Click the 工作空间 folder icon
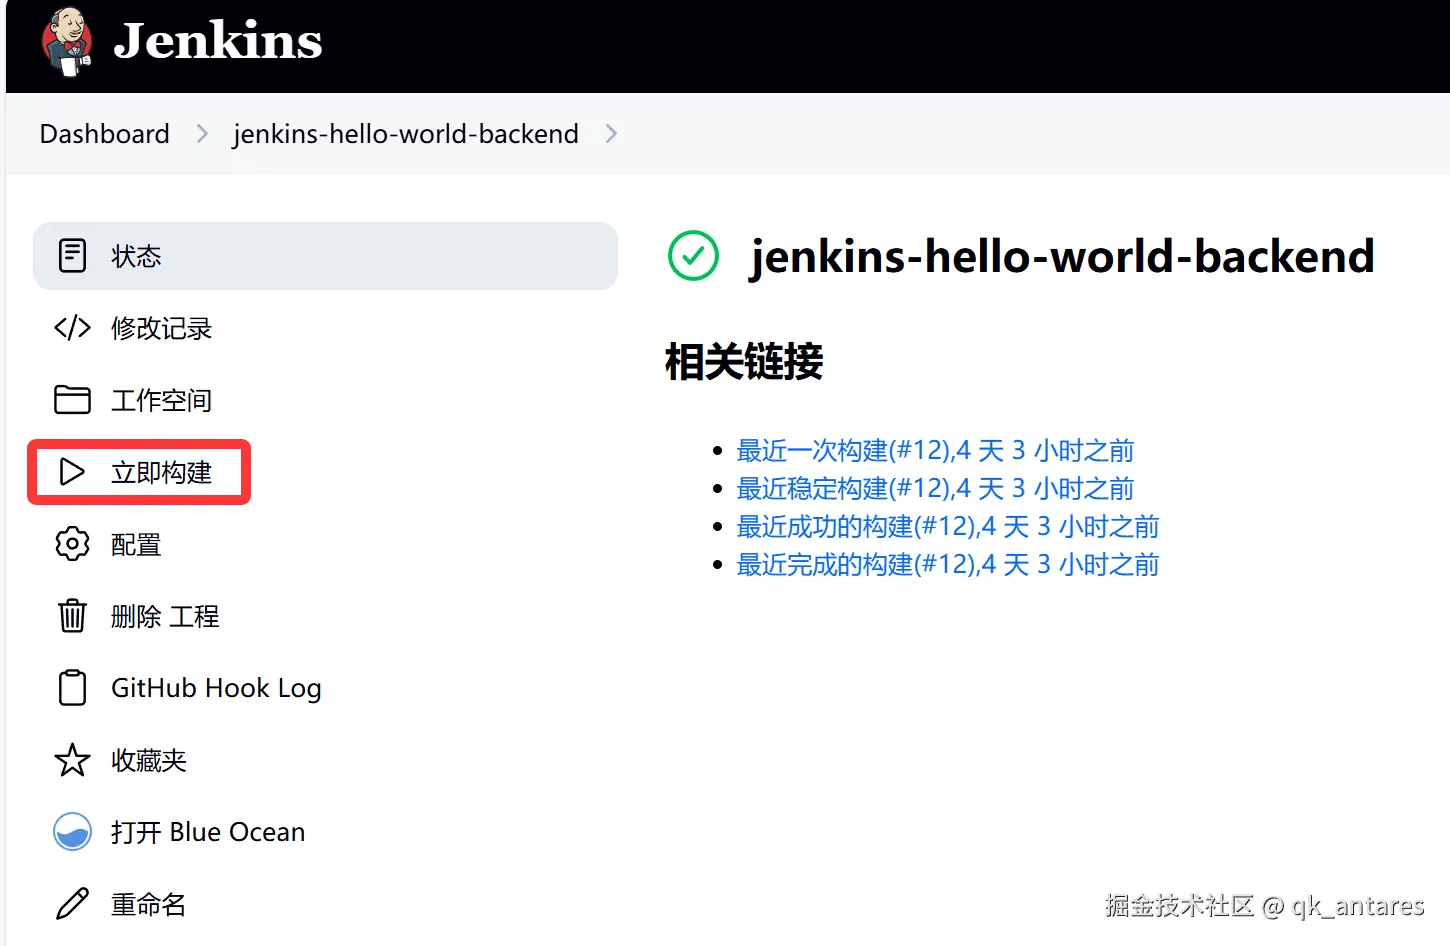The height and width of the screenshot is (946, 1450). click(x=72, y=400)
